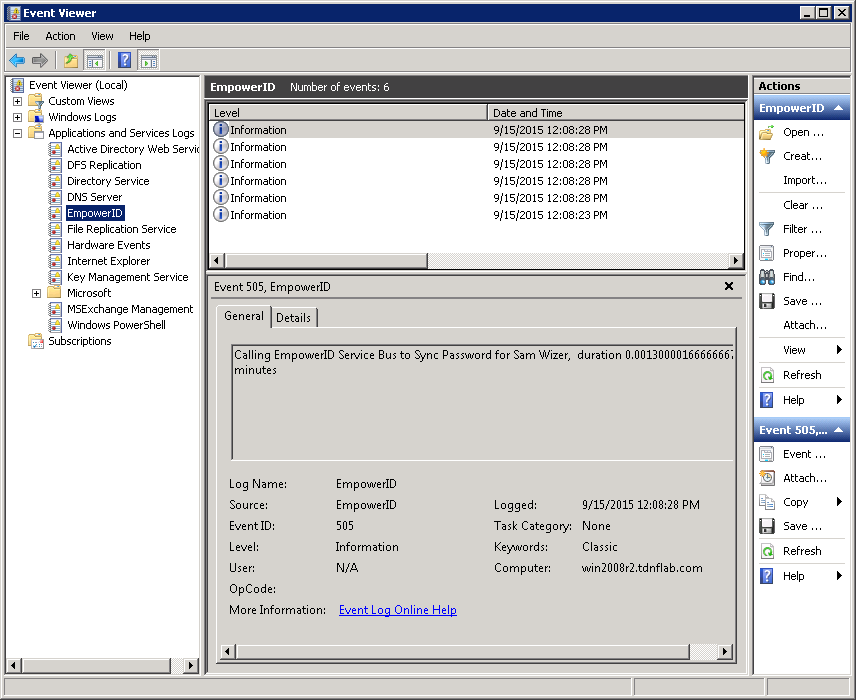Click the Back arrow toolbar icon
856x700 pixels.
click(x=17, y=61)
